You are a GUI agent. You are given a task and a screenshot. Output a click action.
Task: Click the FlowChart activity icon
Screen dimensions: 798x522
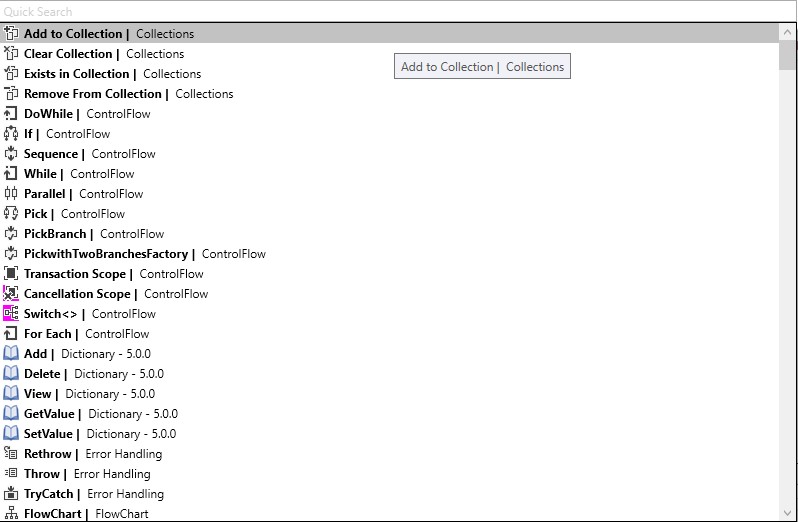[x=11, y=514]
